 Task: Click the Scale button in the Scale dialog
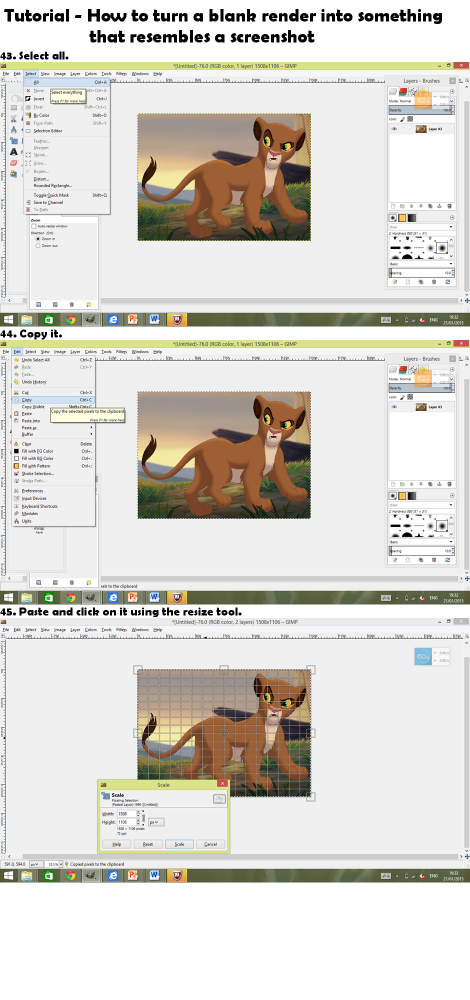point(179,844)
